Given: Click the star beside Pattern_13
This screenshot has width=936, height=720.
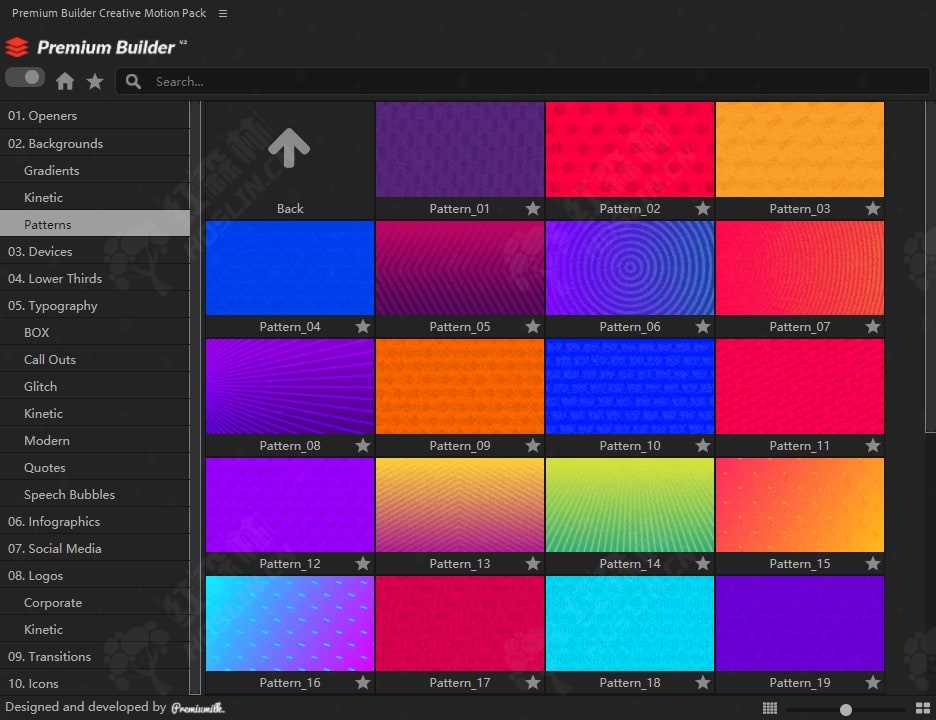Looking at the screenshot, I should (x=533, y=564).
